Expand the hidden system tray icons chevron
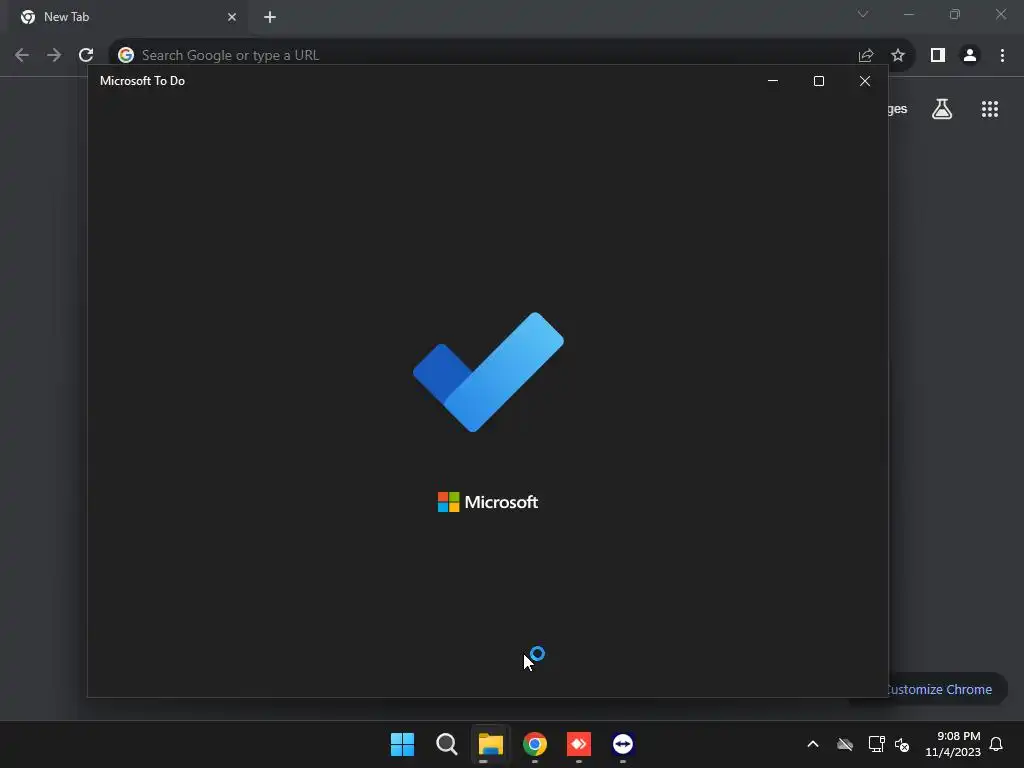The height and width of the screenshot is (768, 1024). pos(813,744)
